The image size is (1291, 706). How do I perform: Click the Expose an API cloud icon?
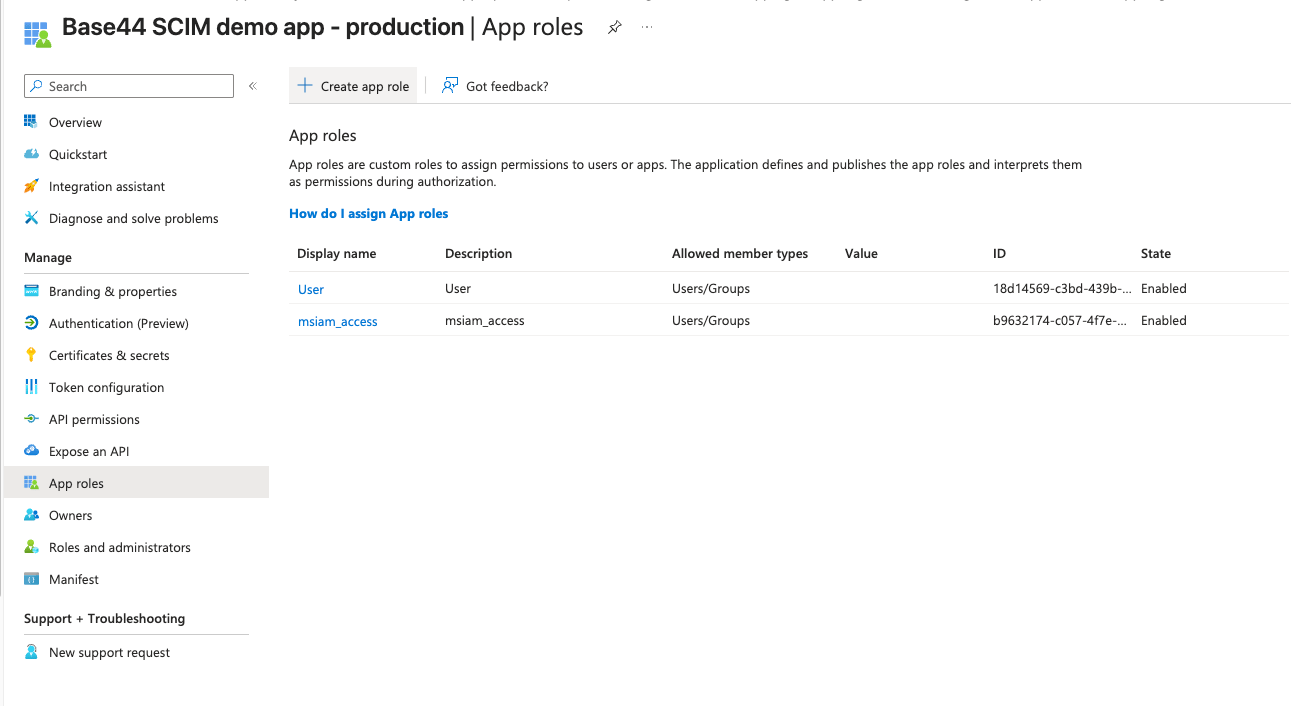[x=31, y=451]
